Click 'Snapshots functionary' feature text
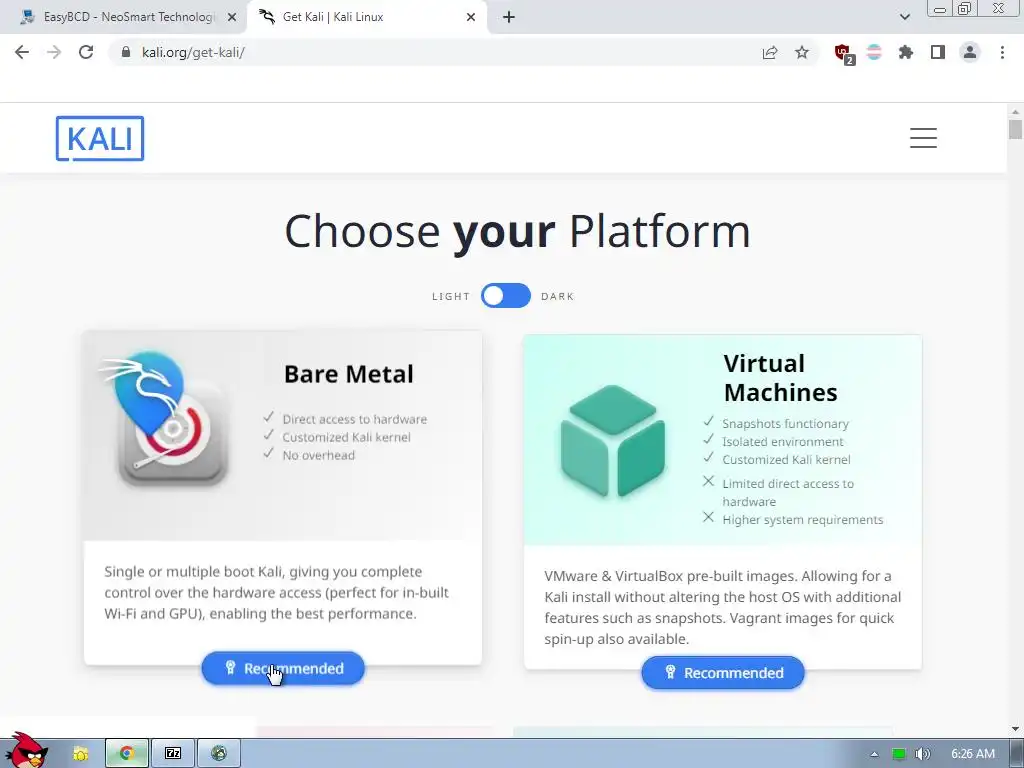 coord(785,424)
